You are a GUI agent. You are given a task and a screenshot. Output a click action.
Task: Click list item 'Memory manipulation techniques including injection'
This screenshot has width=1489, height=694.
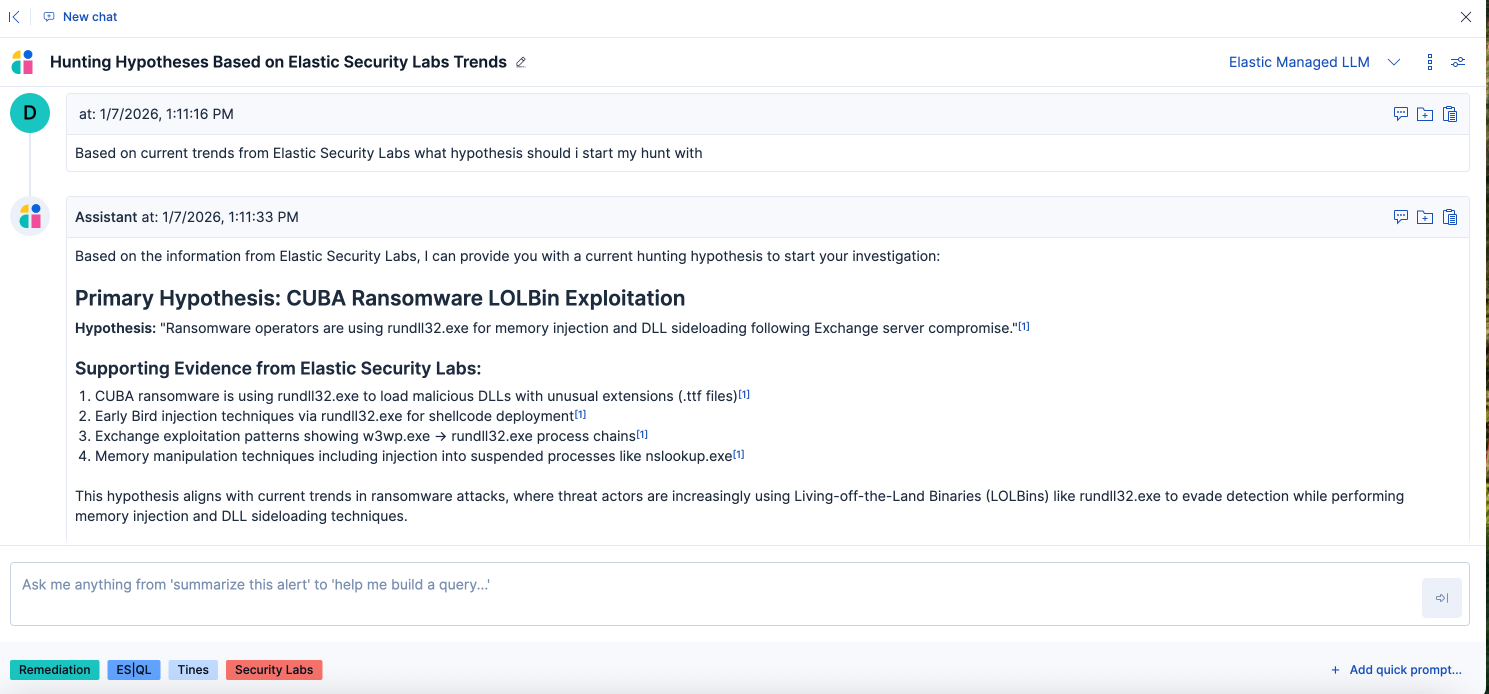(x=414, y=456)
